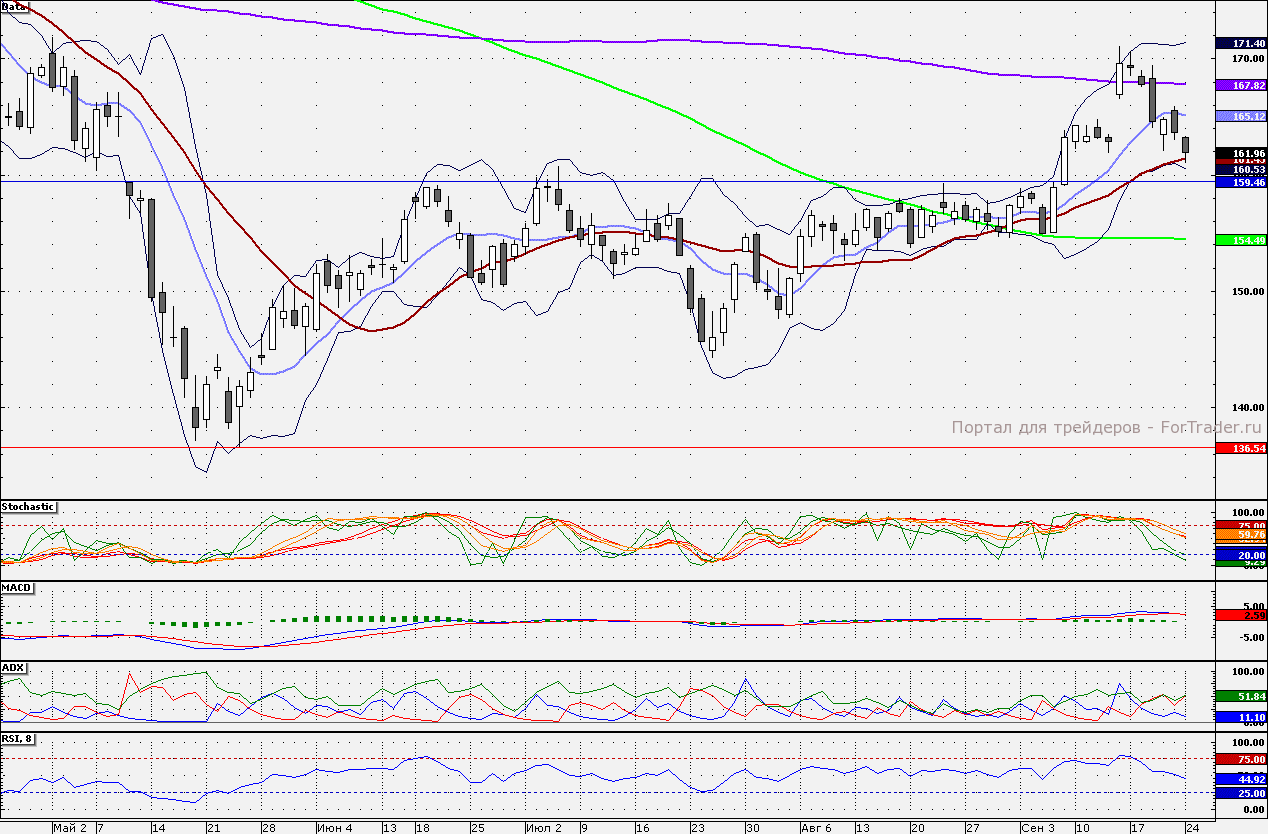Select the MACD indicator panel label
Screen dimensions: 1268x834
tap(15, 587)
